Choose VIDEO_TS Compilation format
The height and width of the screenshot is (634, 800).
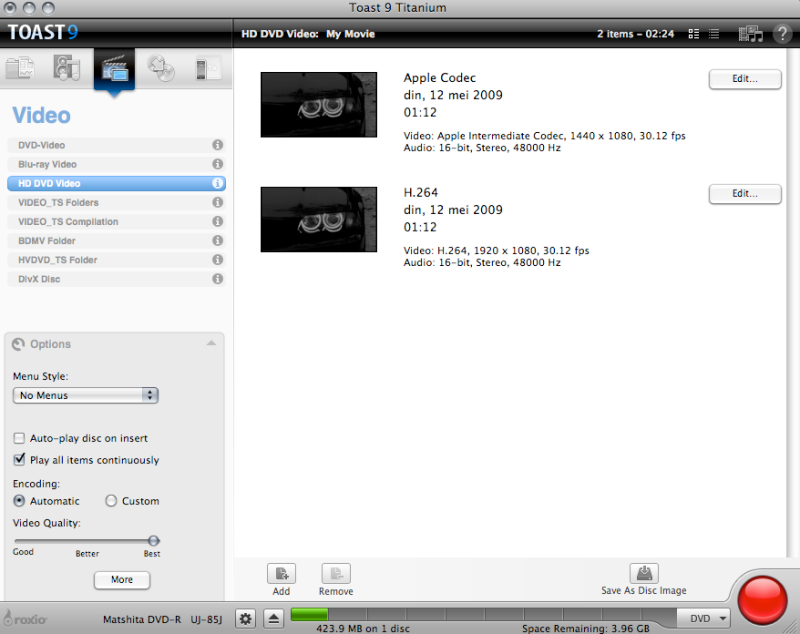pyautogui.click(x=116, y=221)
